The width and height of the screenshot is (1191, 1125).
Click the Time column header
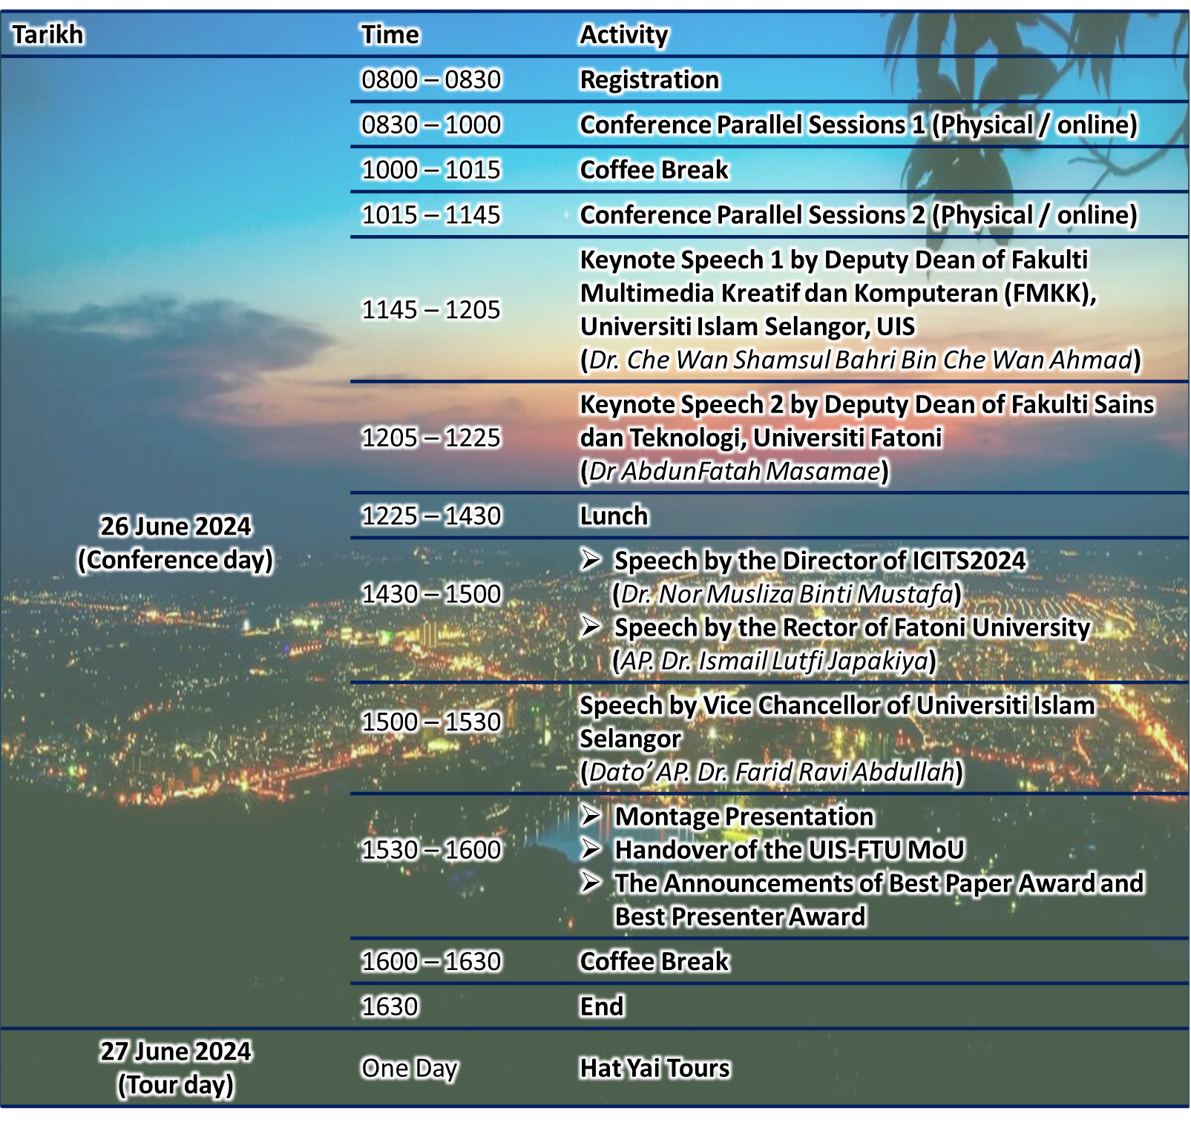[389, 35]
